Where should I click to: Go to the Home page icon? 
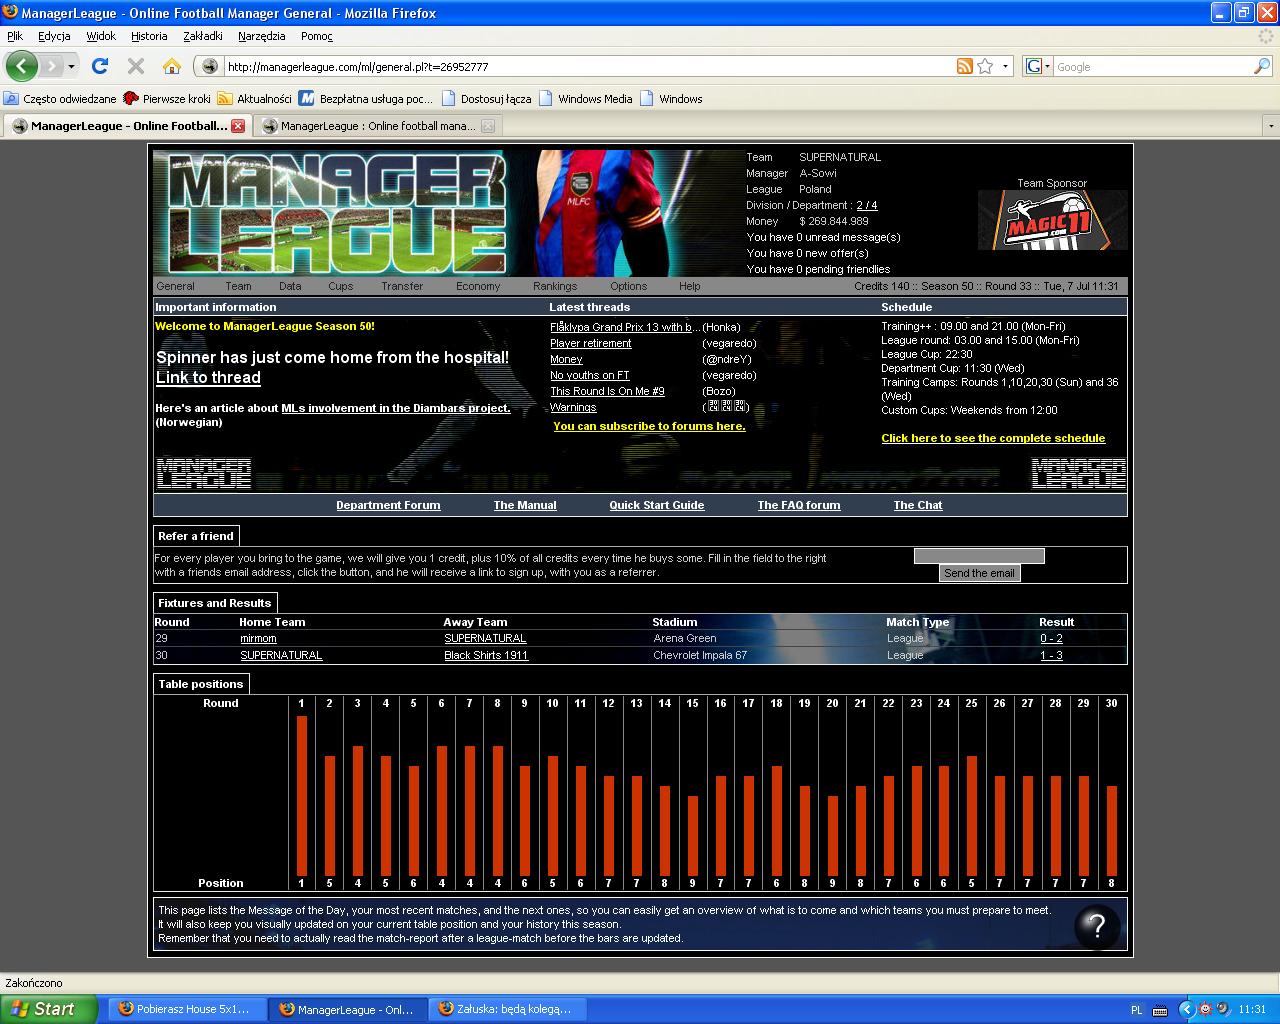(x=172, y=66)
